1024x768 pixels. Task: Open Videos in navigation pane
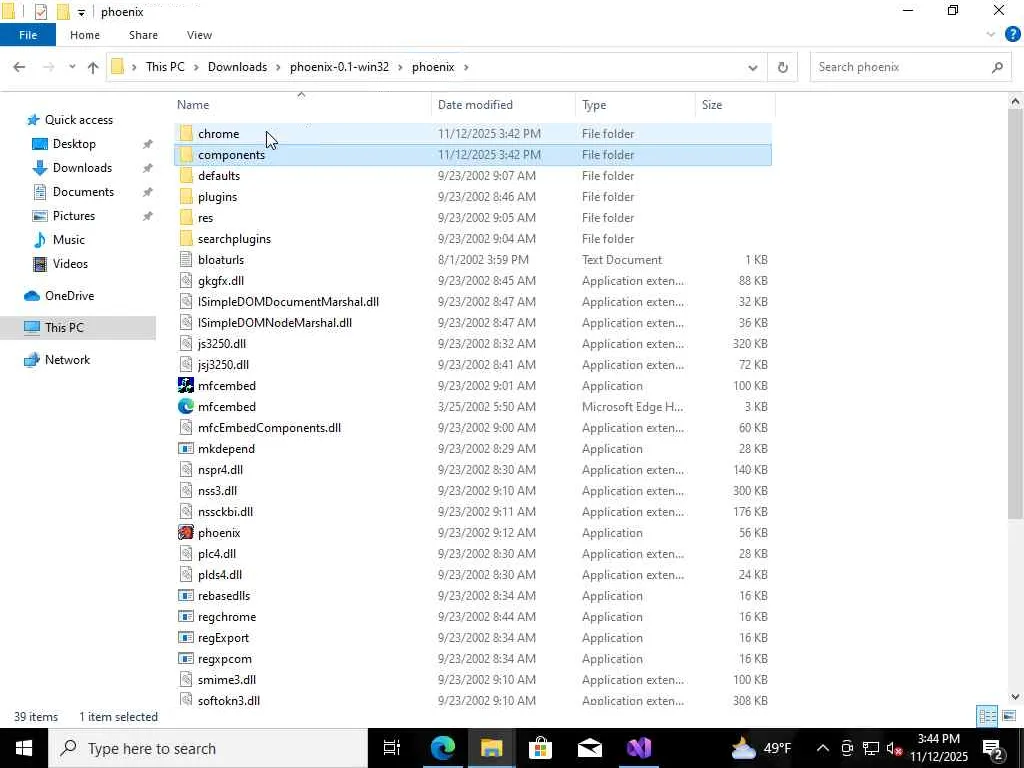(x=70, y=264)
